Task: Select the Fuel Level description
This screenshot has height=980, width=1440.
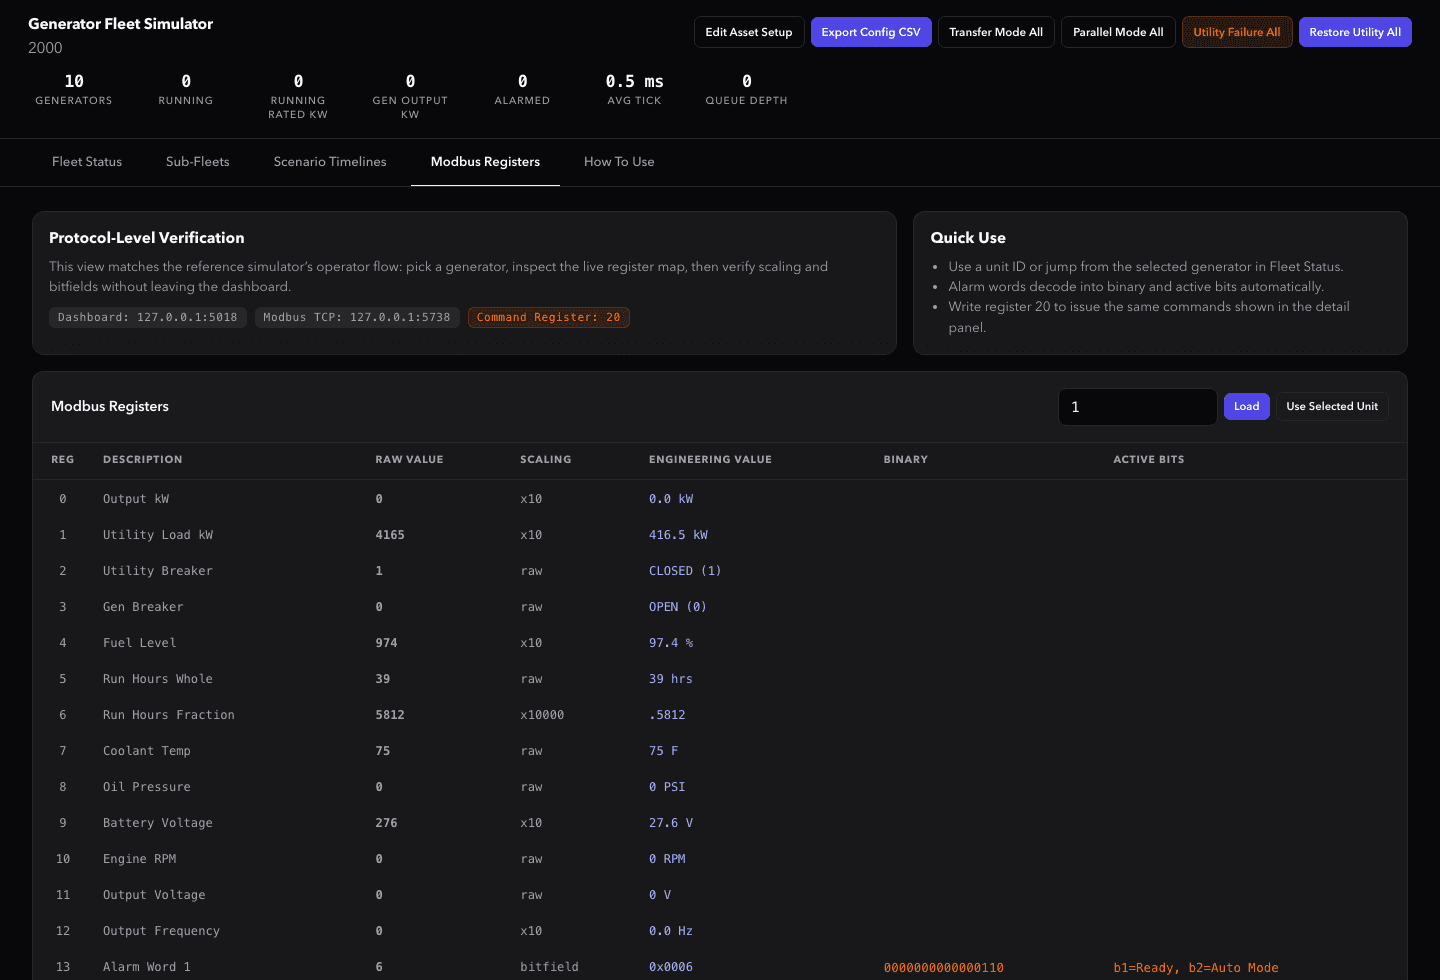Action: (140, 643)
